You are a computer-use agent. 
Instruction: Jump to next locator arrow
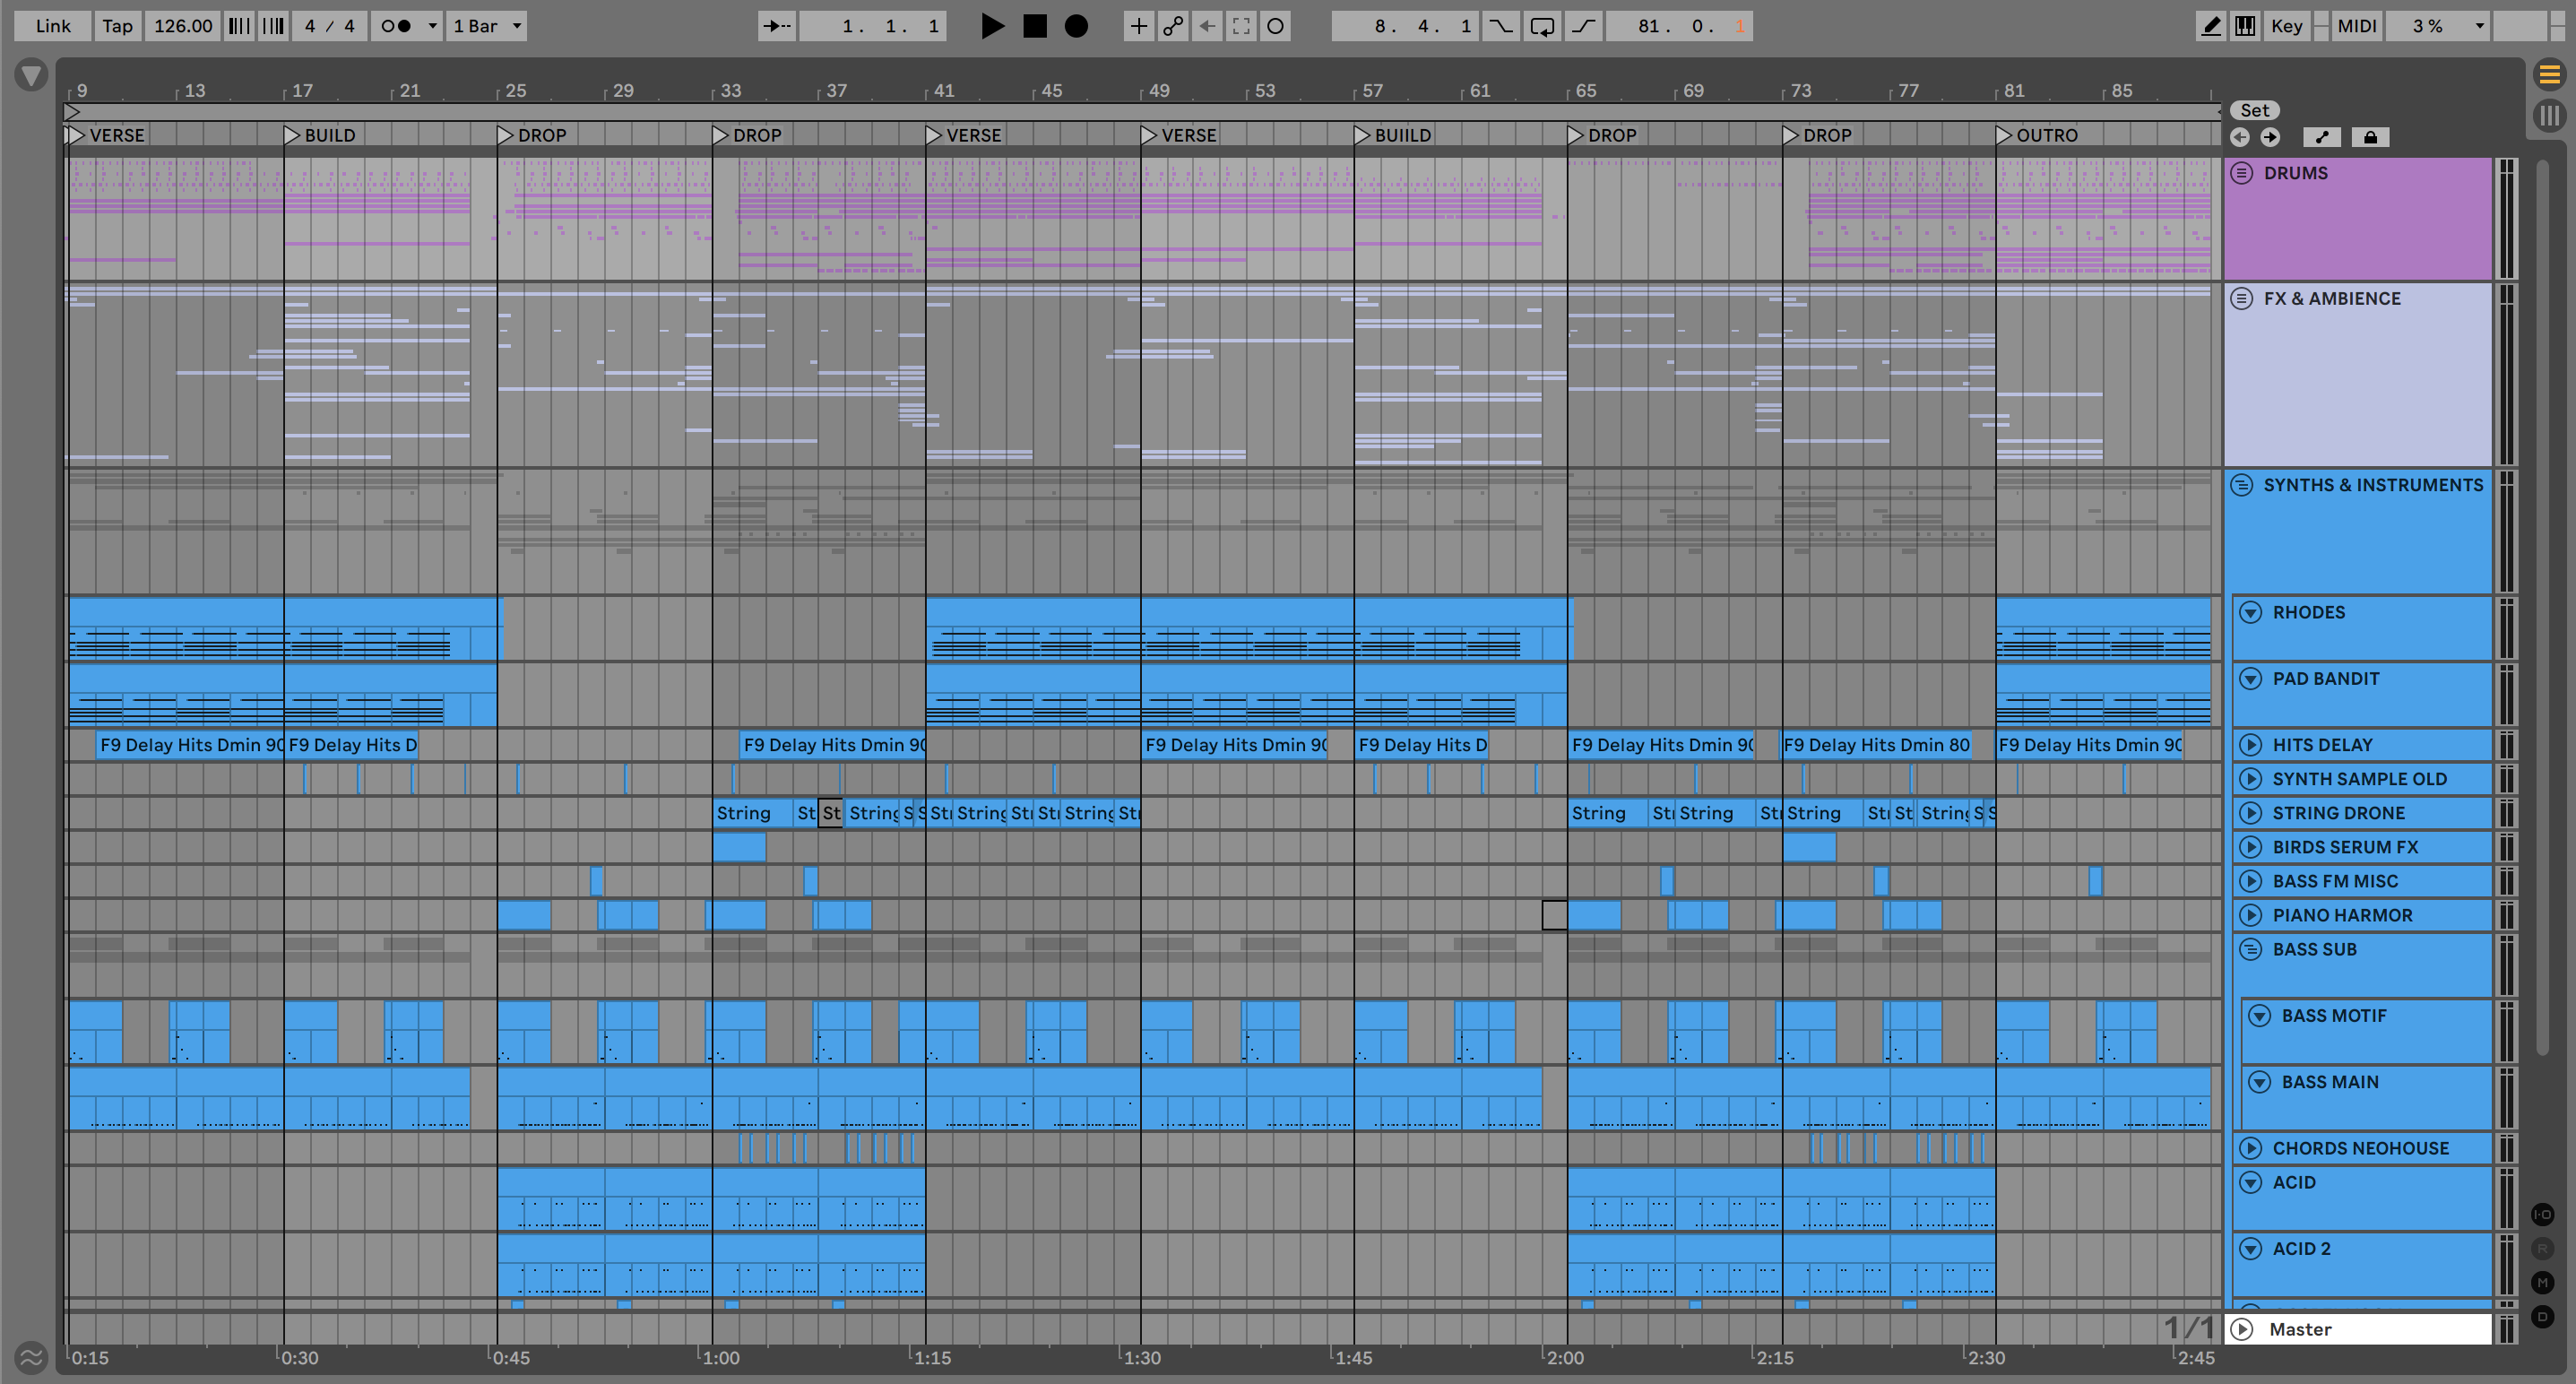pyautogui.click(x=2271, y=137)
